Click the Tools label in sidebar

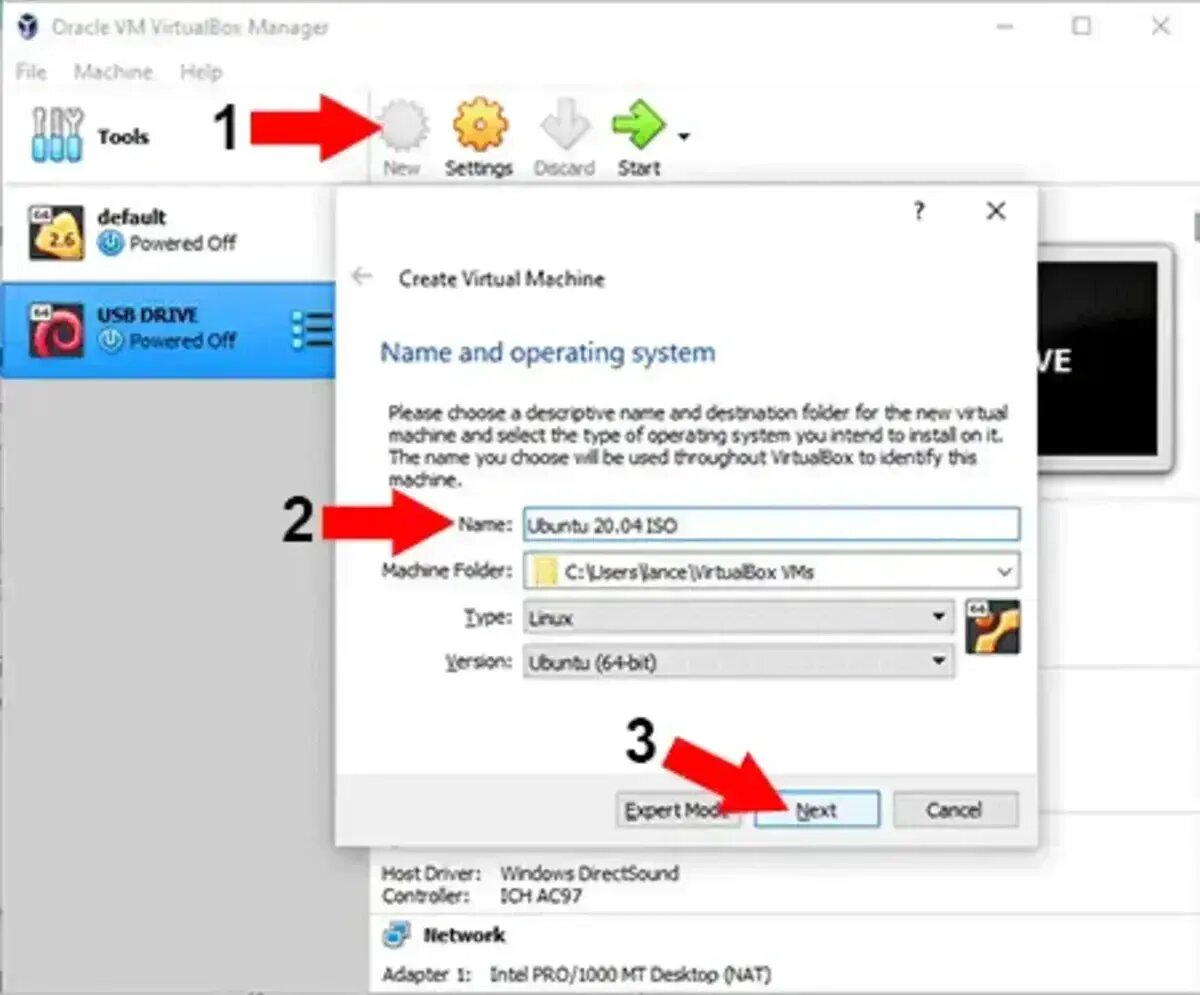click(123, 137)
